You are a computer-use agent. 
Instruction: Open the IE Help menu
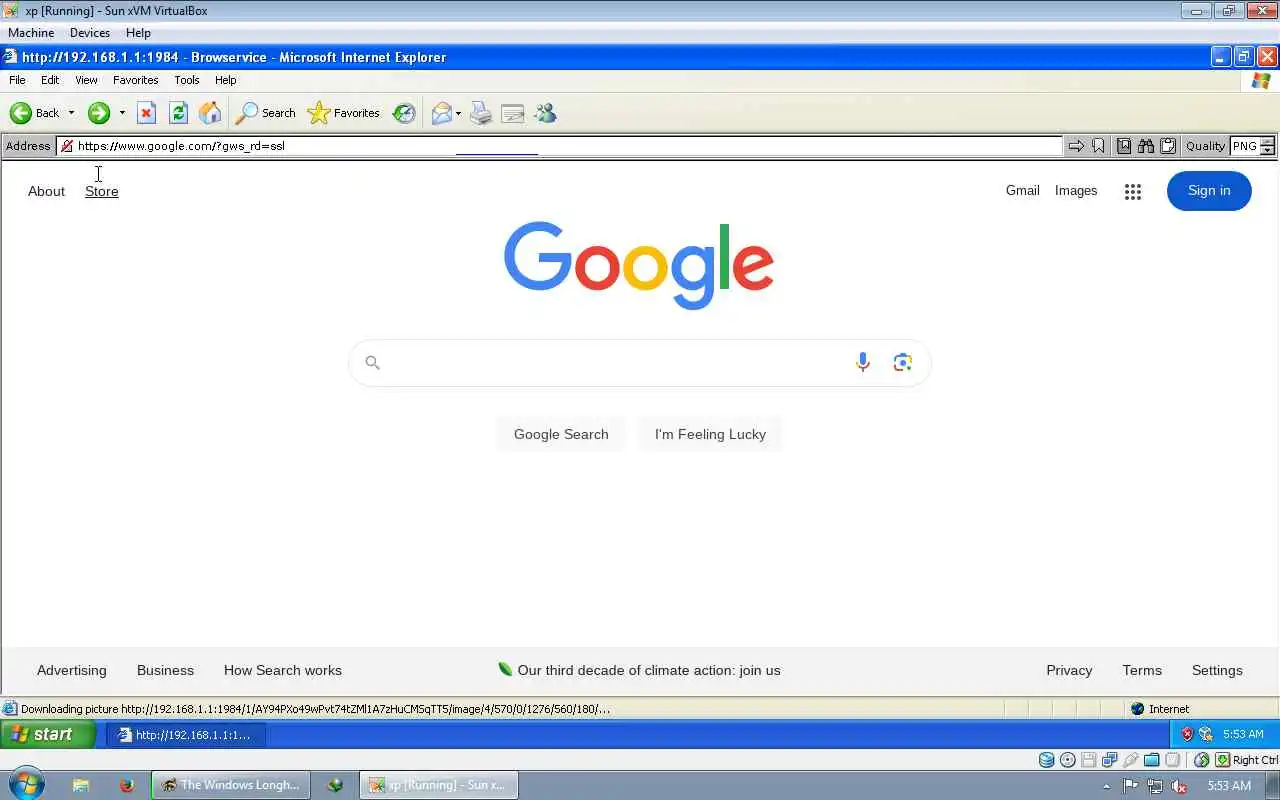(226, 80)
